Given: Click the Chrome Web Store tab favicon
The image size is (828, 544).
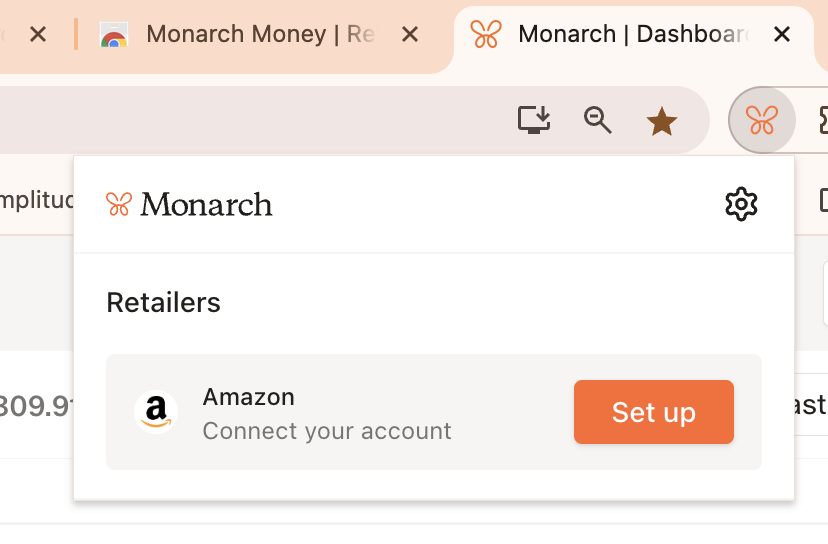Looking at the screenshot, I should tap(114, 35).
